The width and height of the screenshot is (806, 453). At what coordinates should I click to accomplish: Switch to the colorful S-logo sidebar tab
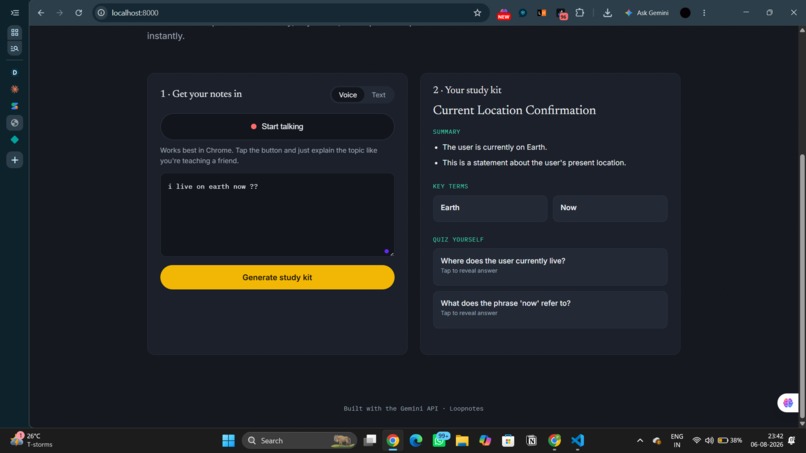point(14,106)
